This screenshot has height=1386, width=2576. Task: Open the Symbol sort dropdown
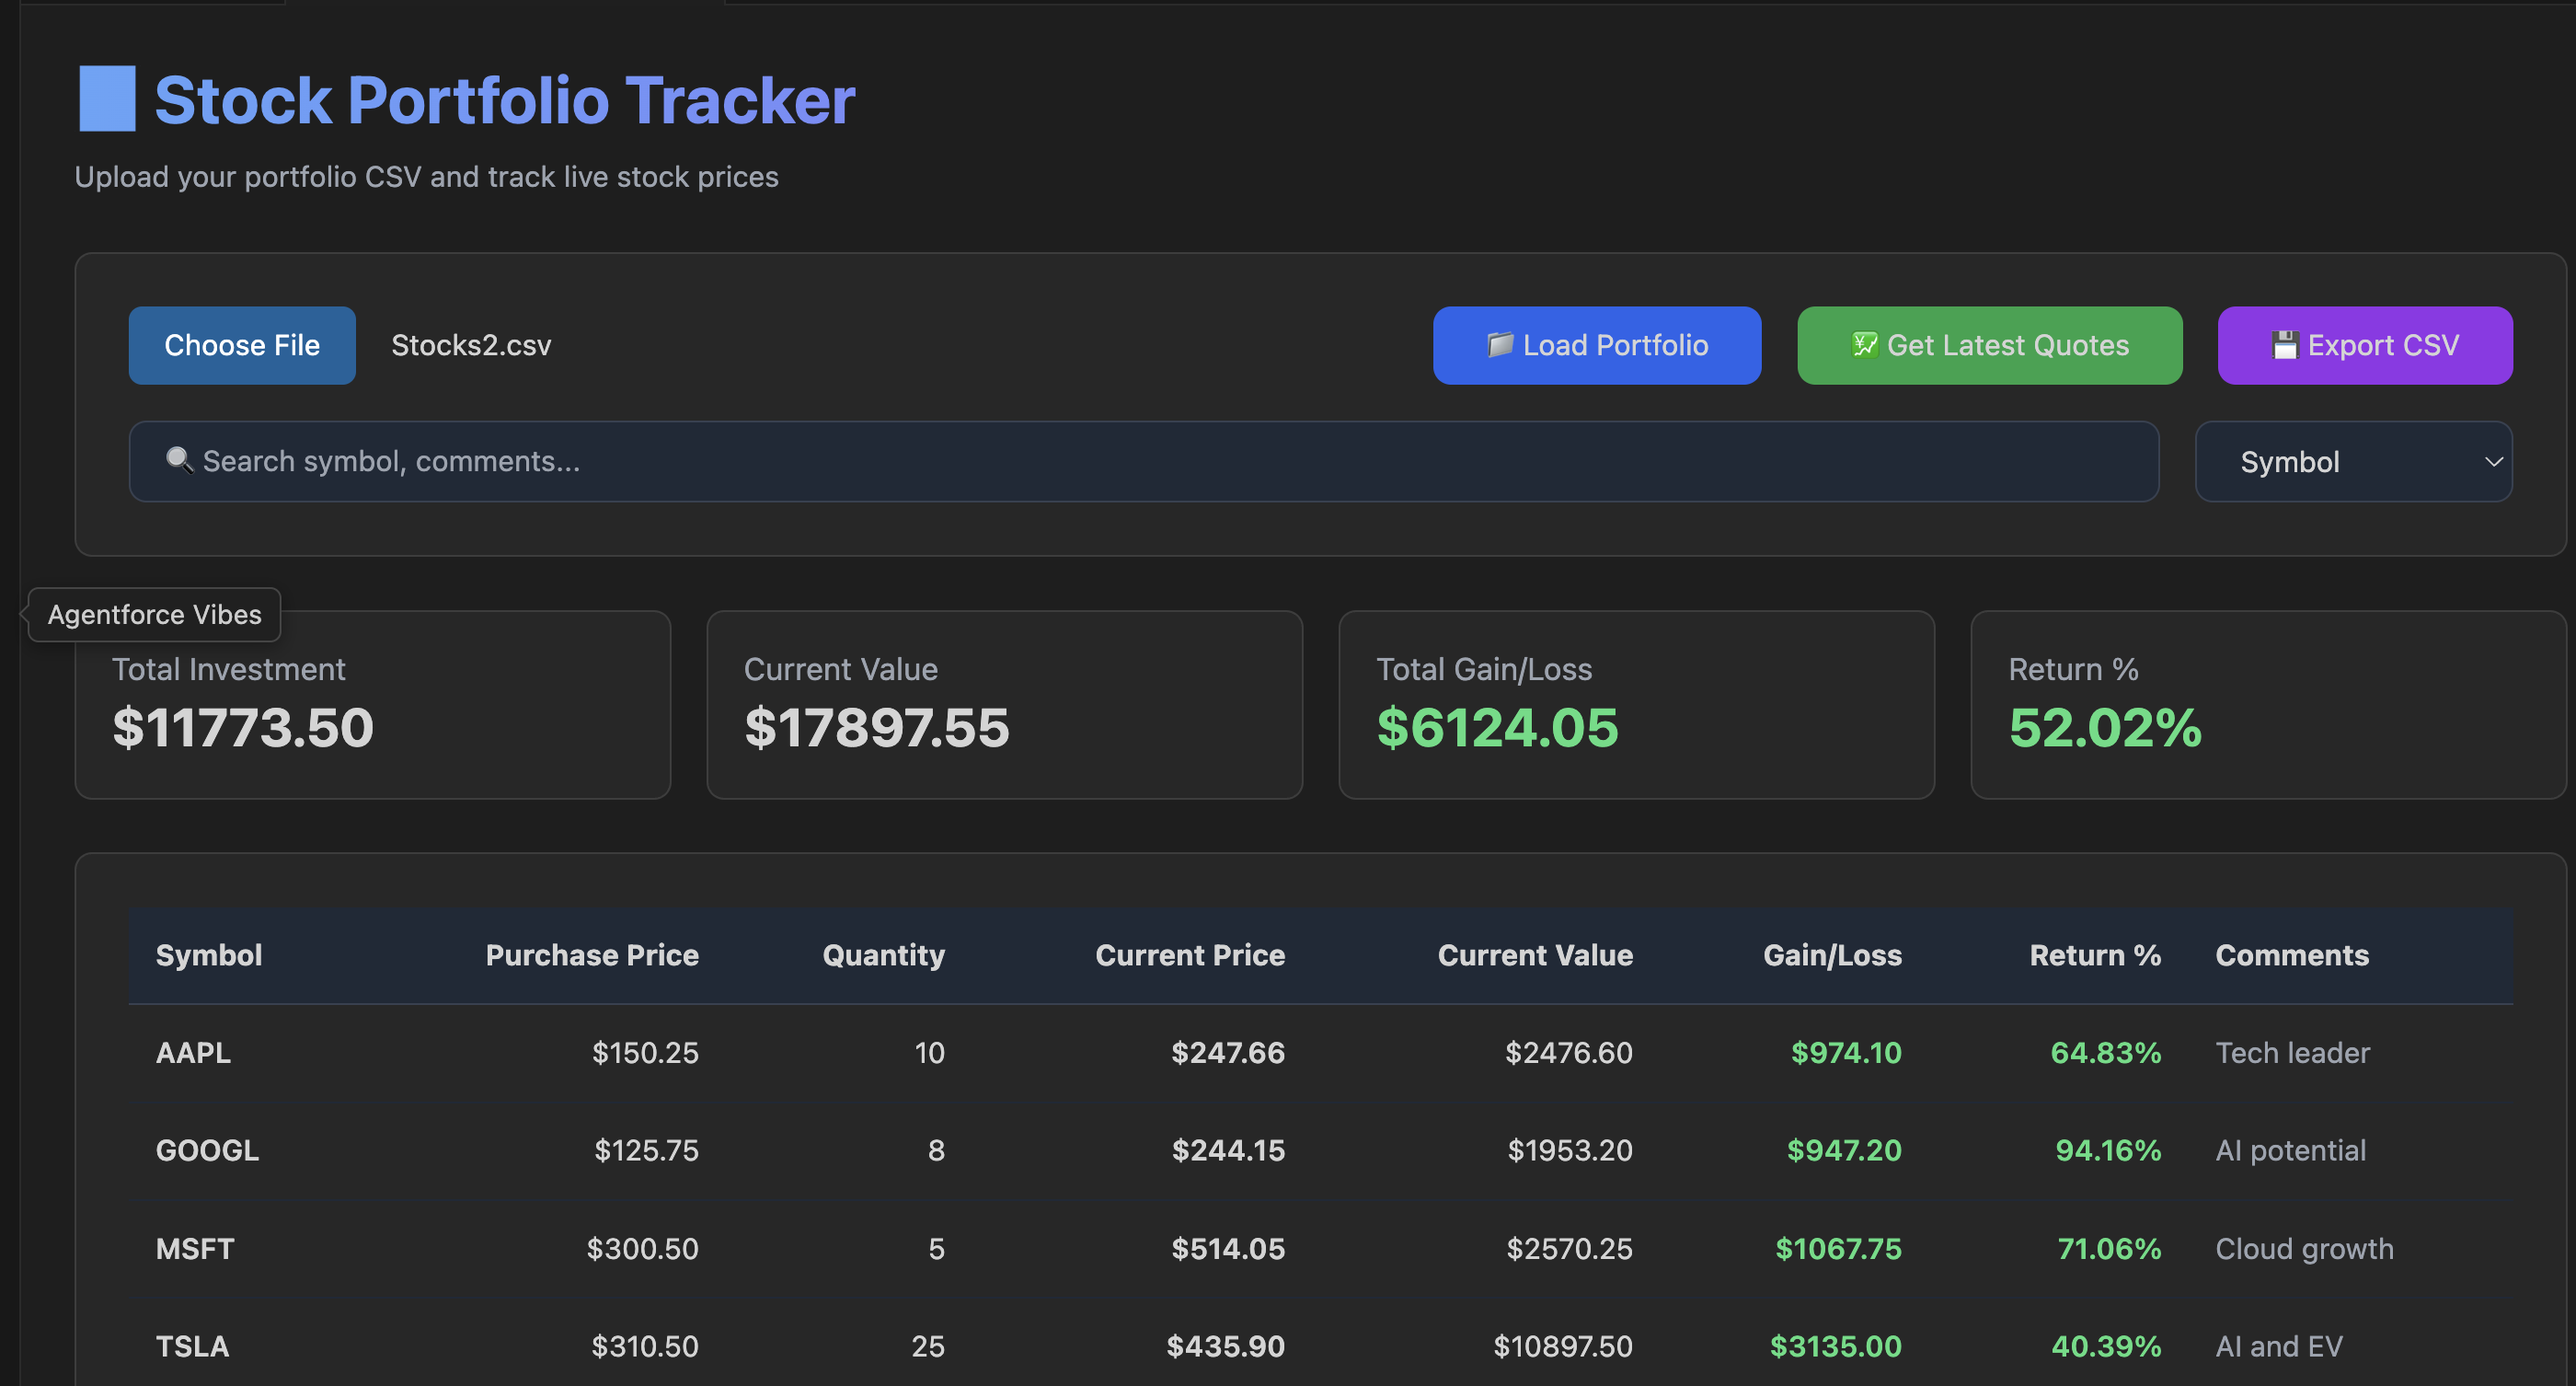(x=2340, y=462)
